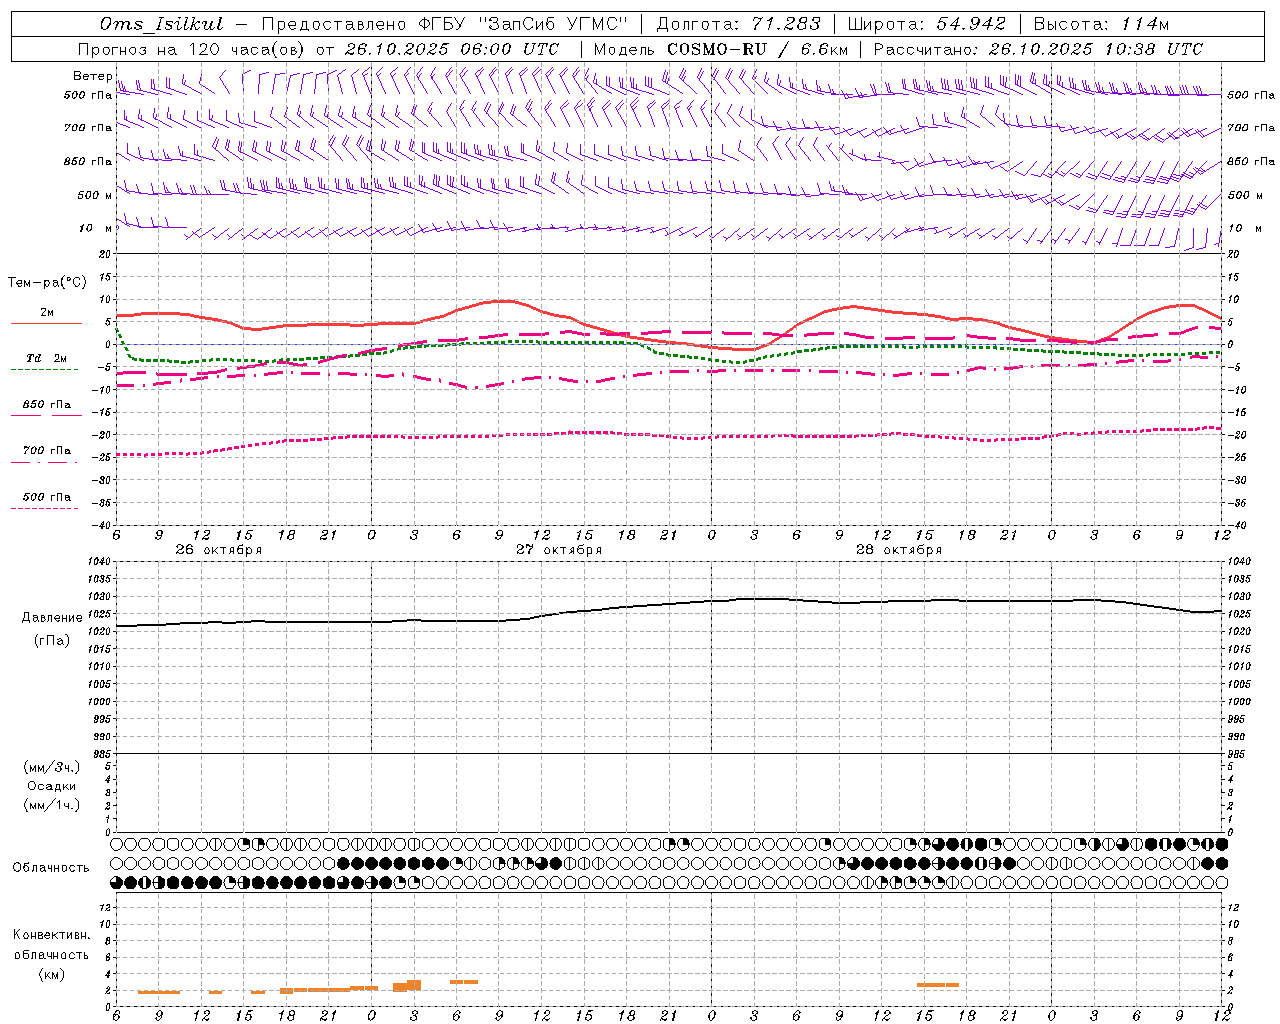Click the 27 октября date label
The image size is (1280, 1024).
[559, 550]
